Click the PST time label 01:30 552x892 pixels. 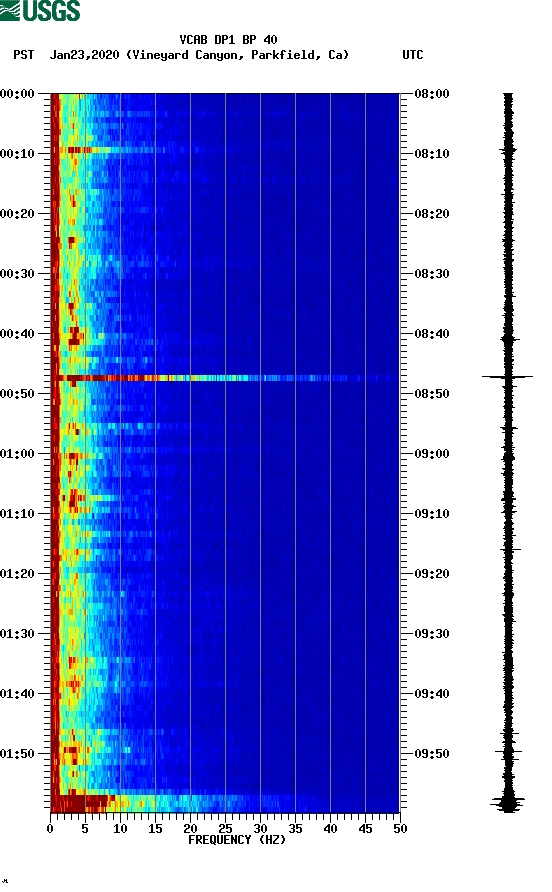click(x=18, y=634)
